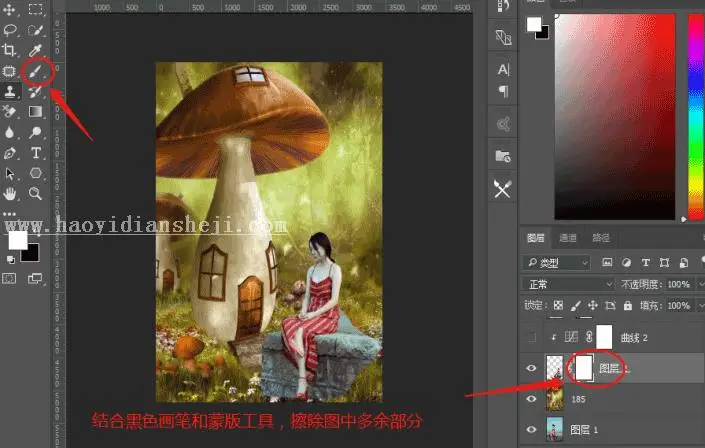
Task: Show the hidden 曲线 2 layer
Action: pyautogui.click(x=531, y=337)
